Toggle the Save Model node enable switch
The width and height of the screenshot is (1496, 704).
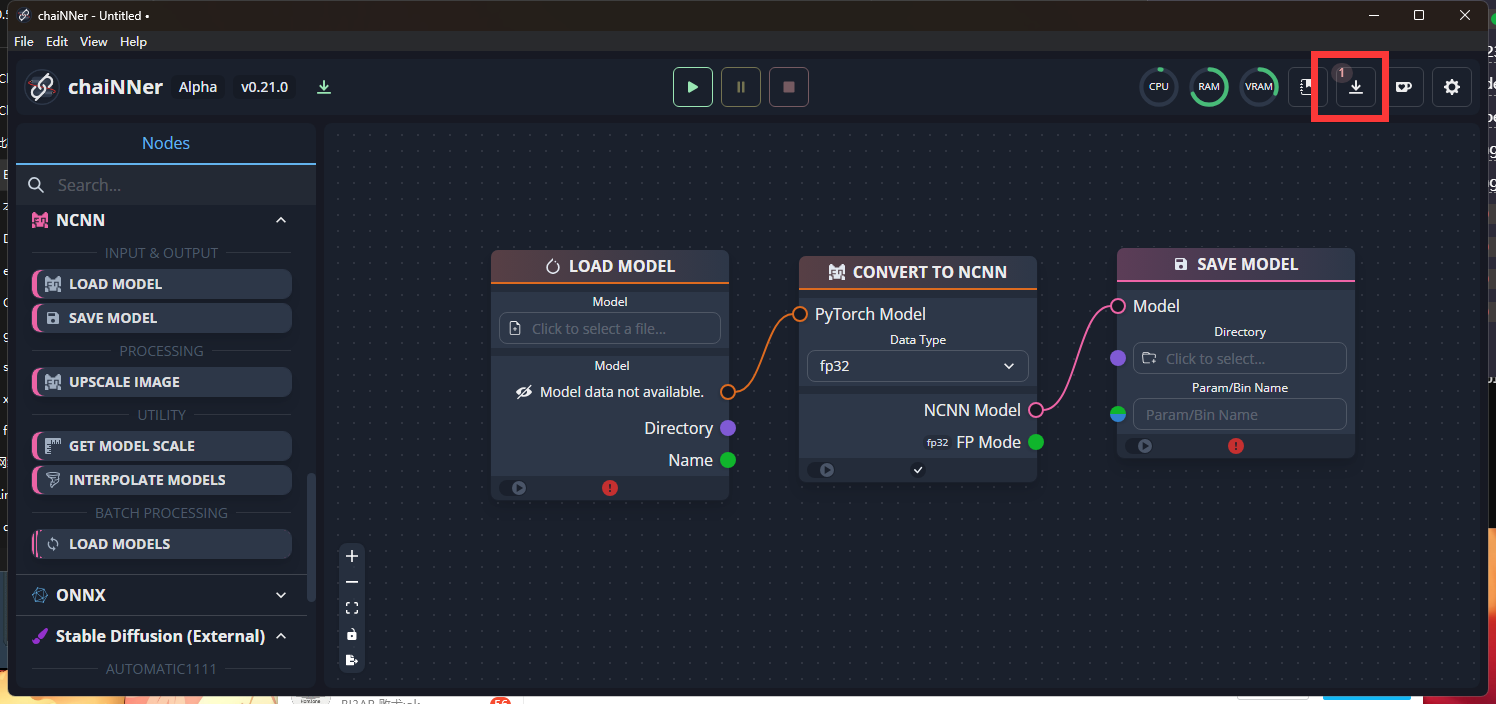[1140, 446]
